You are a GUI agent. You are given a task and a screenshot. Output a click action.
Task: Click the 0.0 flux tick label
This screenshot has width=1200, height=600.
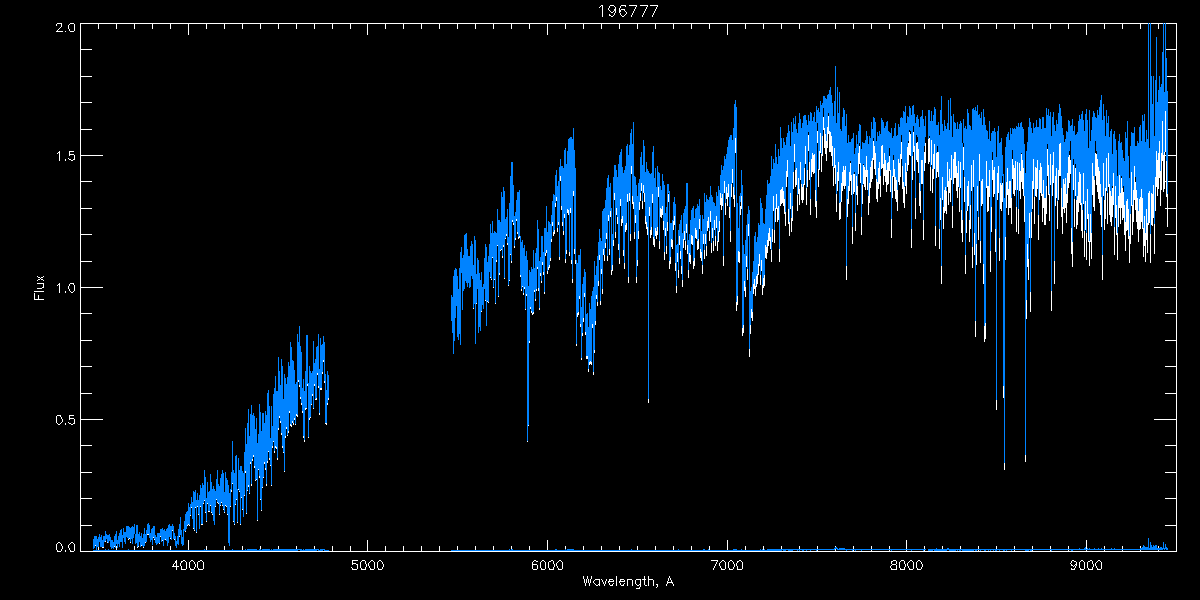pos(65,546)
